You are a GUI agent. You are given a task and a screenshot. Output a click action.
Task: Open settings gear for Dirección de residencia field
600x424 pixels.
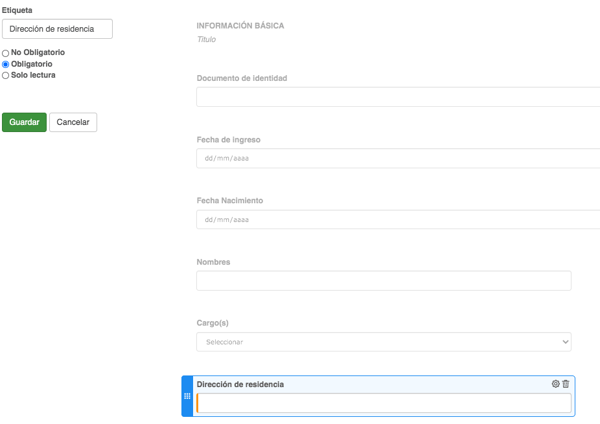tap(555, 383)
